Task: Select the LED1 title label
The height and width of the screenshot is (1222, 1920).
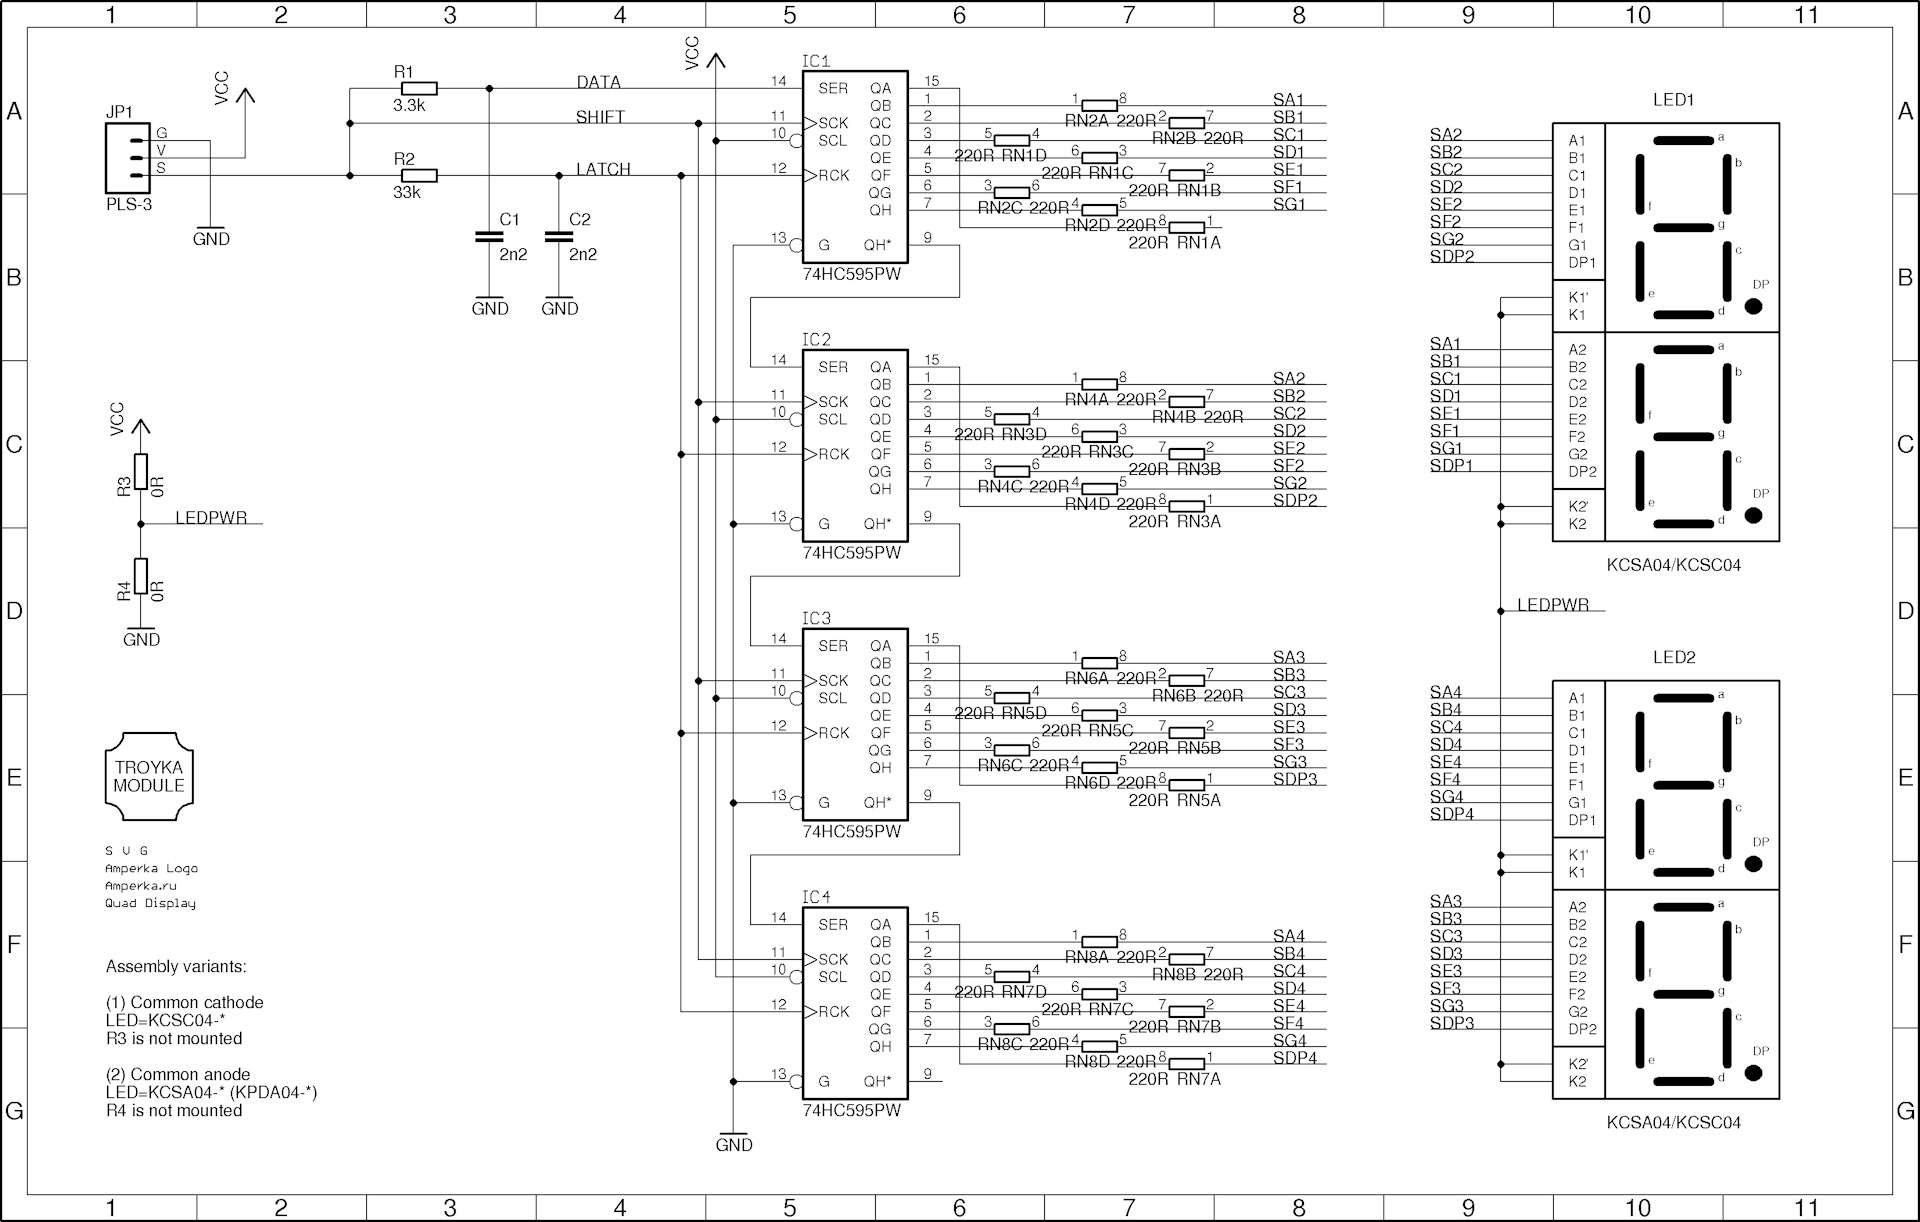Action: pyautogui.click(x=1673, y=100)
